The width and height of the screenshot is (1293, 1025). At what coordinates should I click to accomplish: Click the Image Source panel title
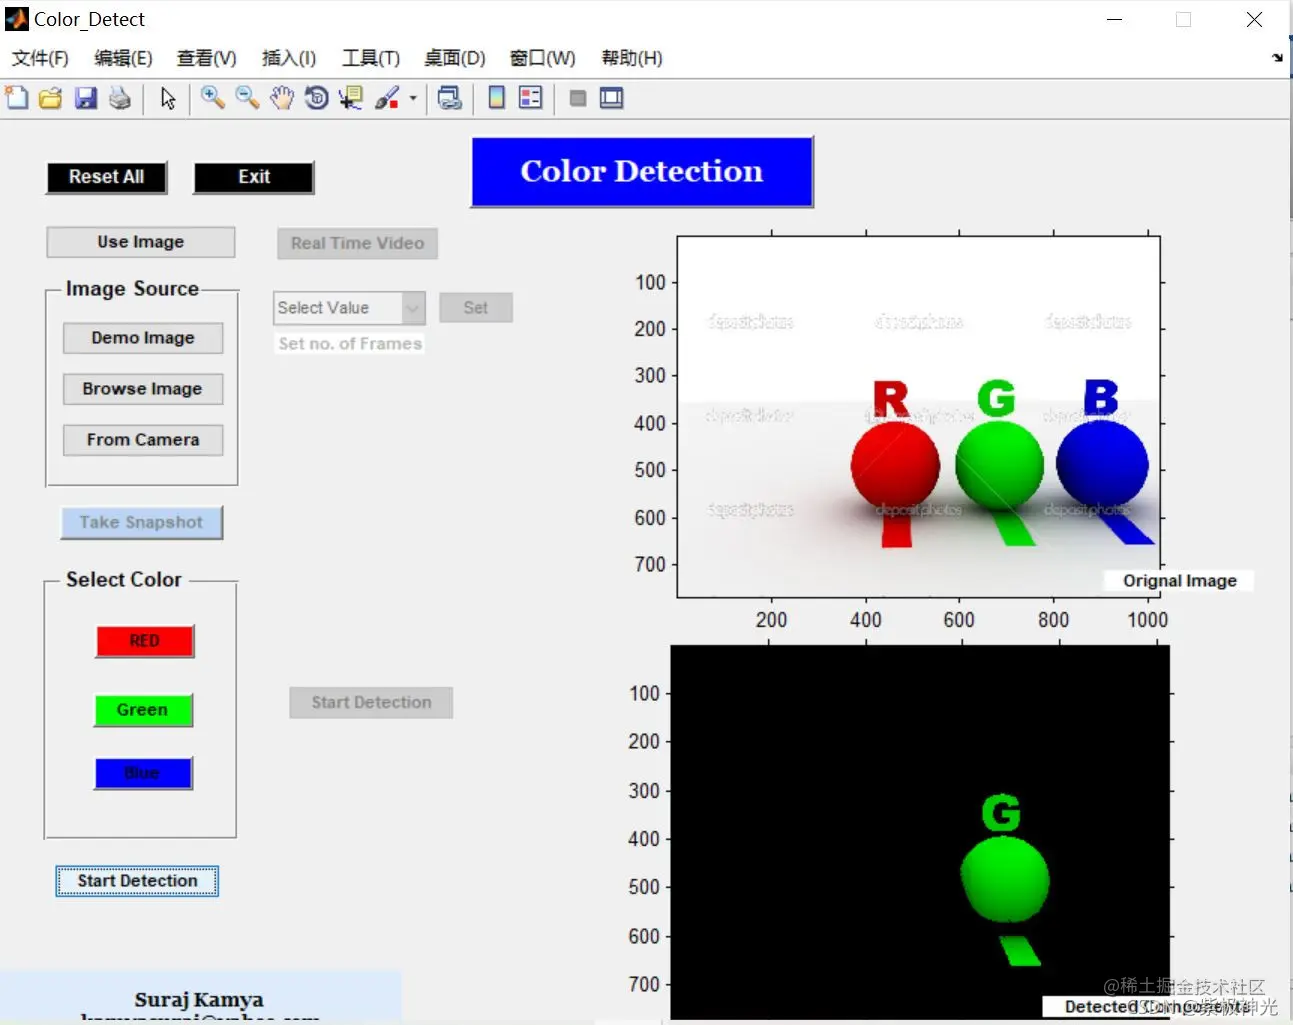click(x=132, y=289)
